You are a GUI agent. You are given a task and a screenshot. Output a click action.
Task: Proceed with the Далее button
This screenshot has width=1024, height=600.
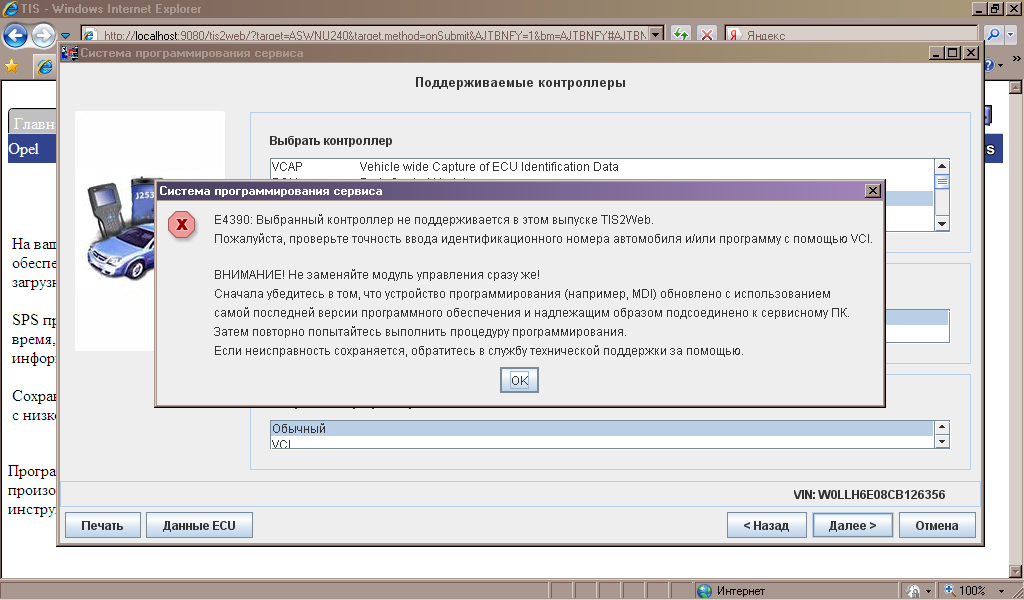[852, 526]
